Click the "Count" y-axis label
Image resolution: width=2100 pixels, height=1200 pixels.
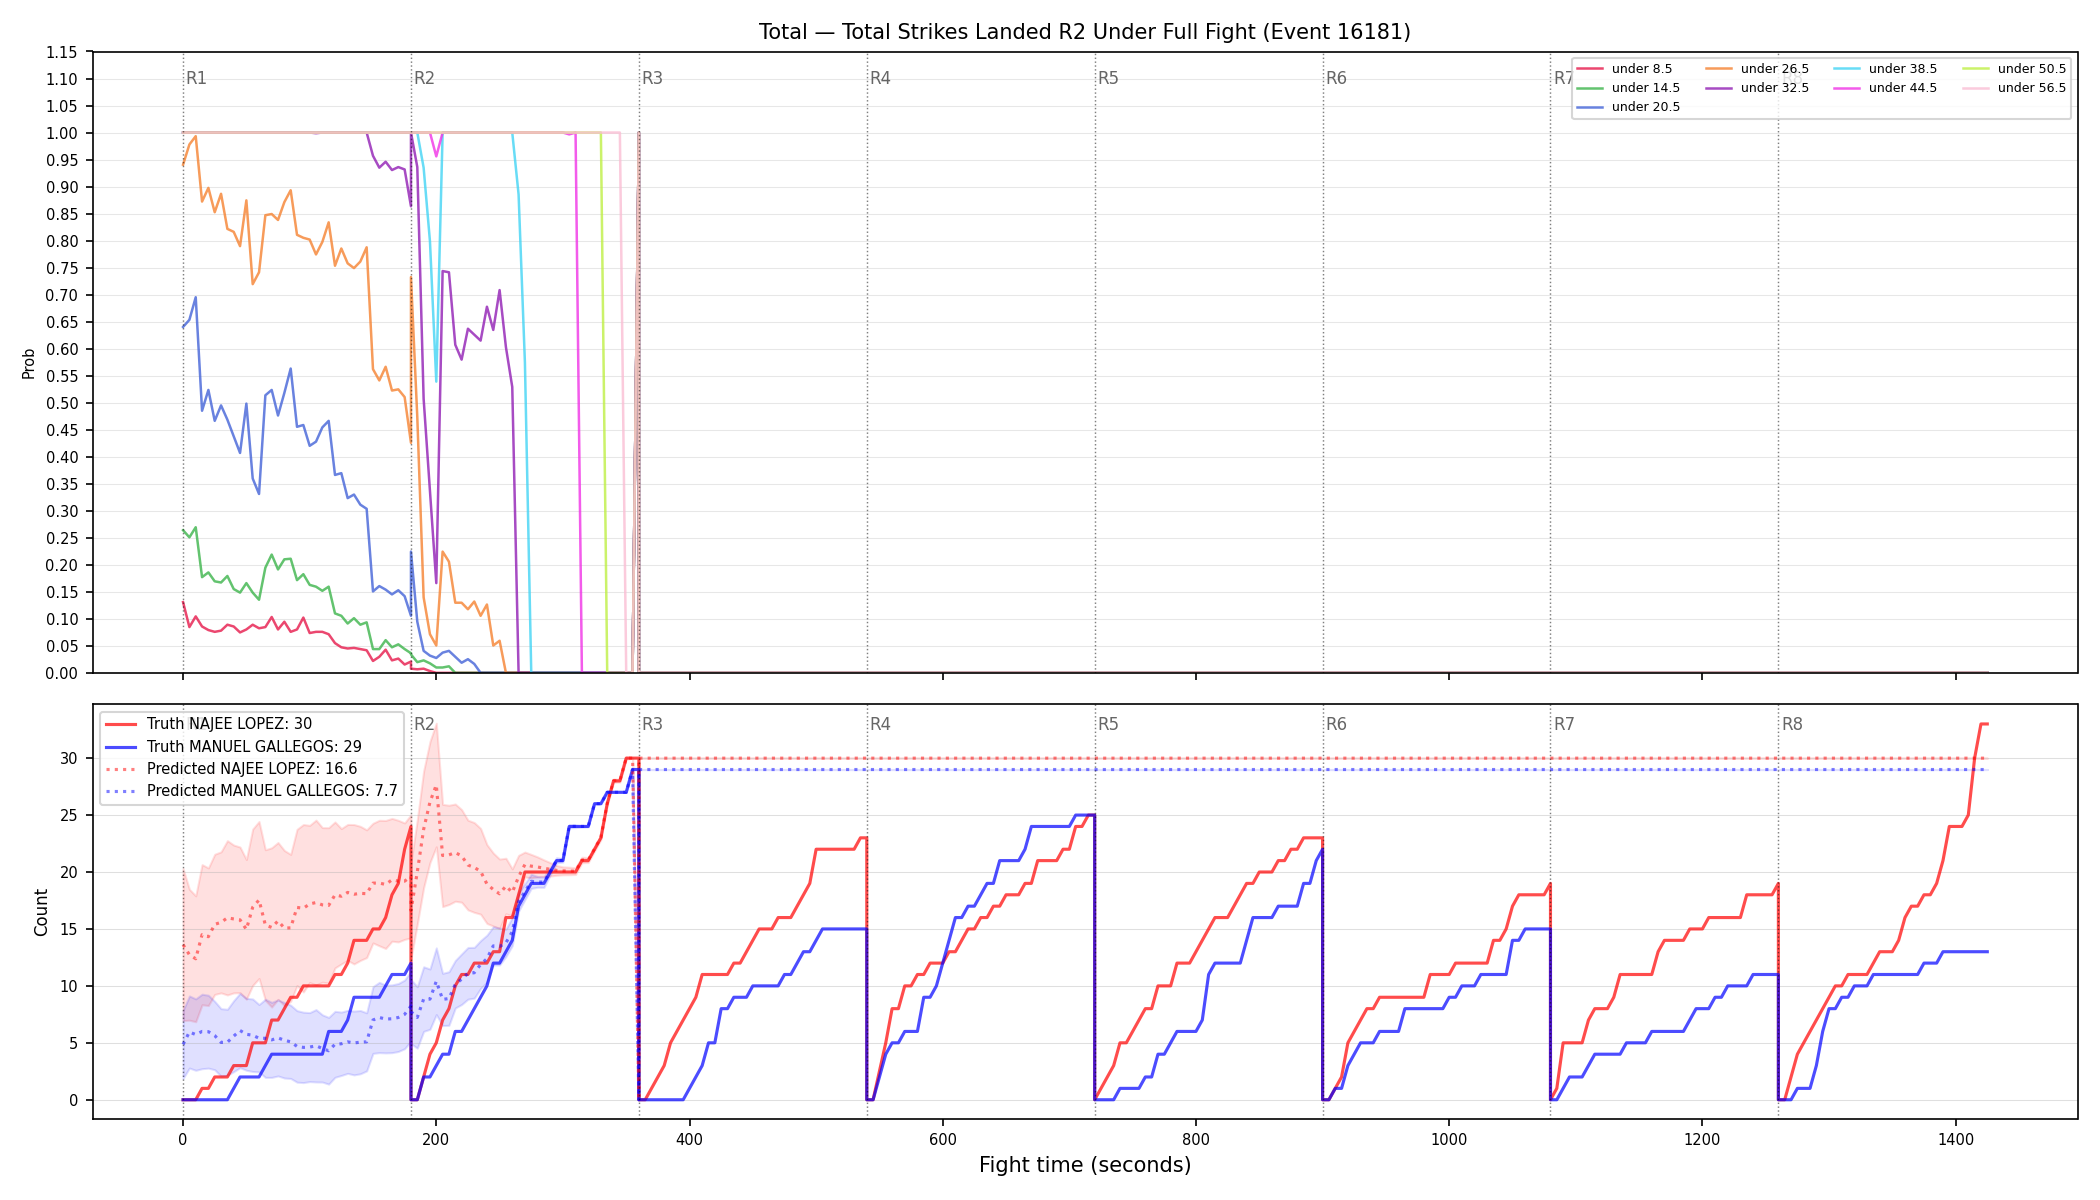pos(41,912)
